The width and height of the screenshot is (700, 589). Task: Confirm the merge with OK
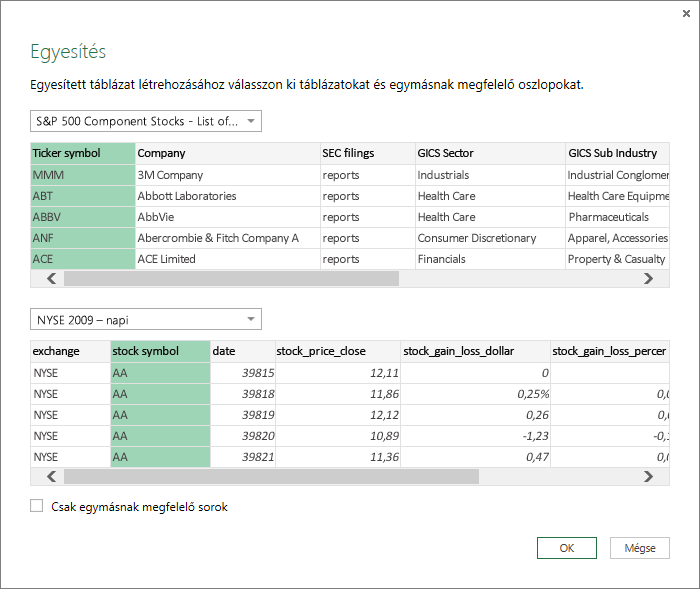tap(567, 548)
